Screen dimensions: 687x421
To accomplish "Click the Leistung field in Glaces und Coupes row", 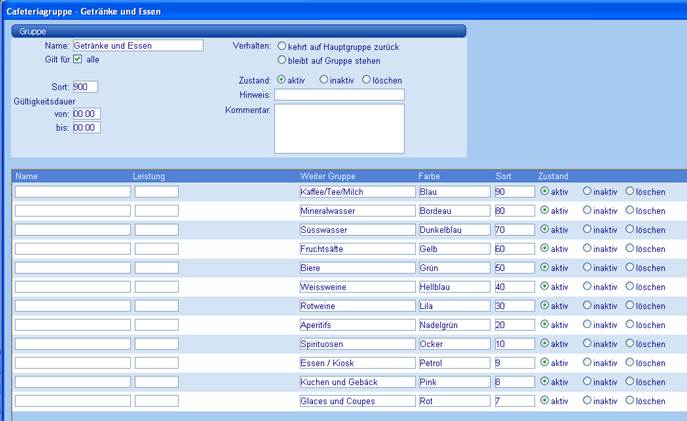I will 156,401.
